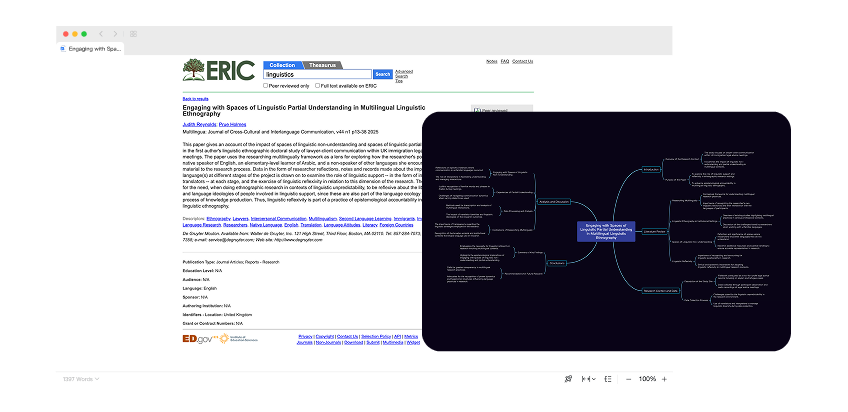Click the zoom in plus button
This screenshot has width=848, height=412.
664,379
